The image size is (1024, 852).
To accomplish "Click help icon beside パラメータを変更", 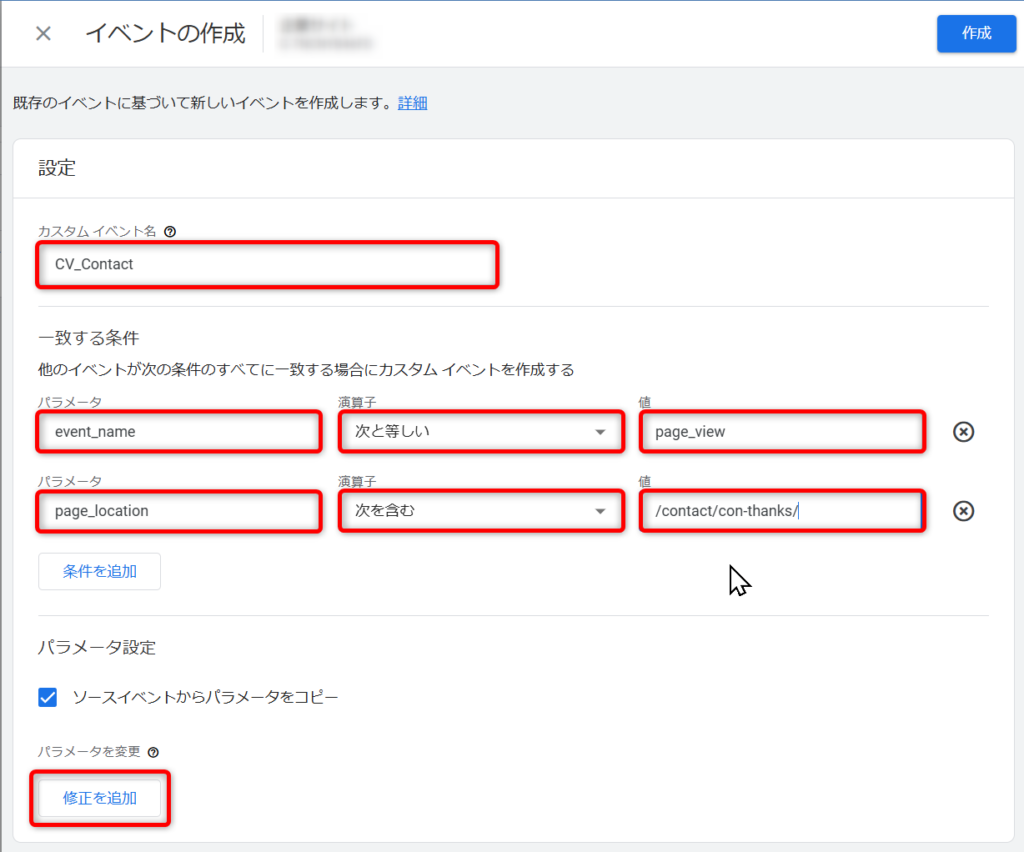I will point(153,752).
